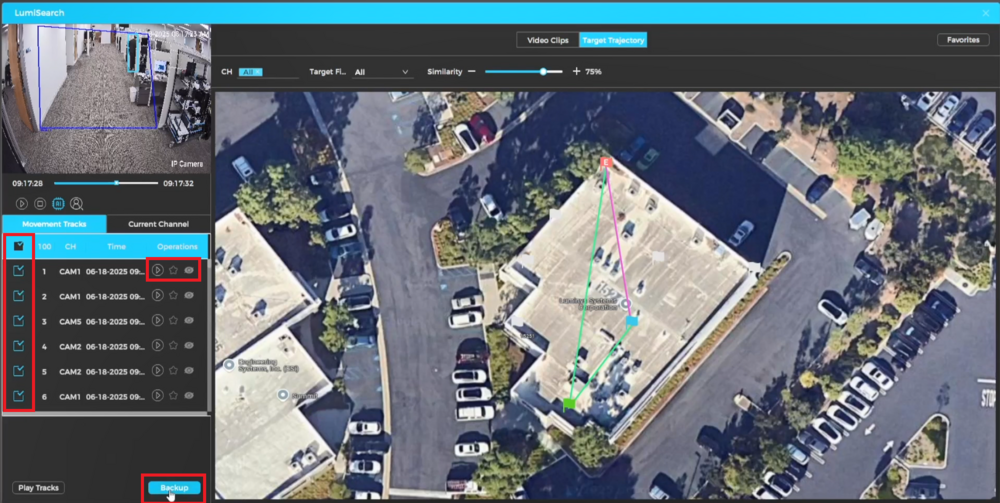Play track 6 CAM1 clip
The width and height of the screenshot is (1000, 503).
[158, 397]
